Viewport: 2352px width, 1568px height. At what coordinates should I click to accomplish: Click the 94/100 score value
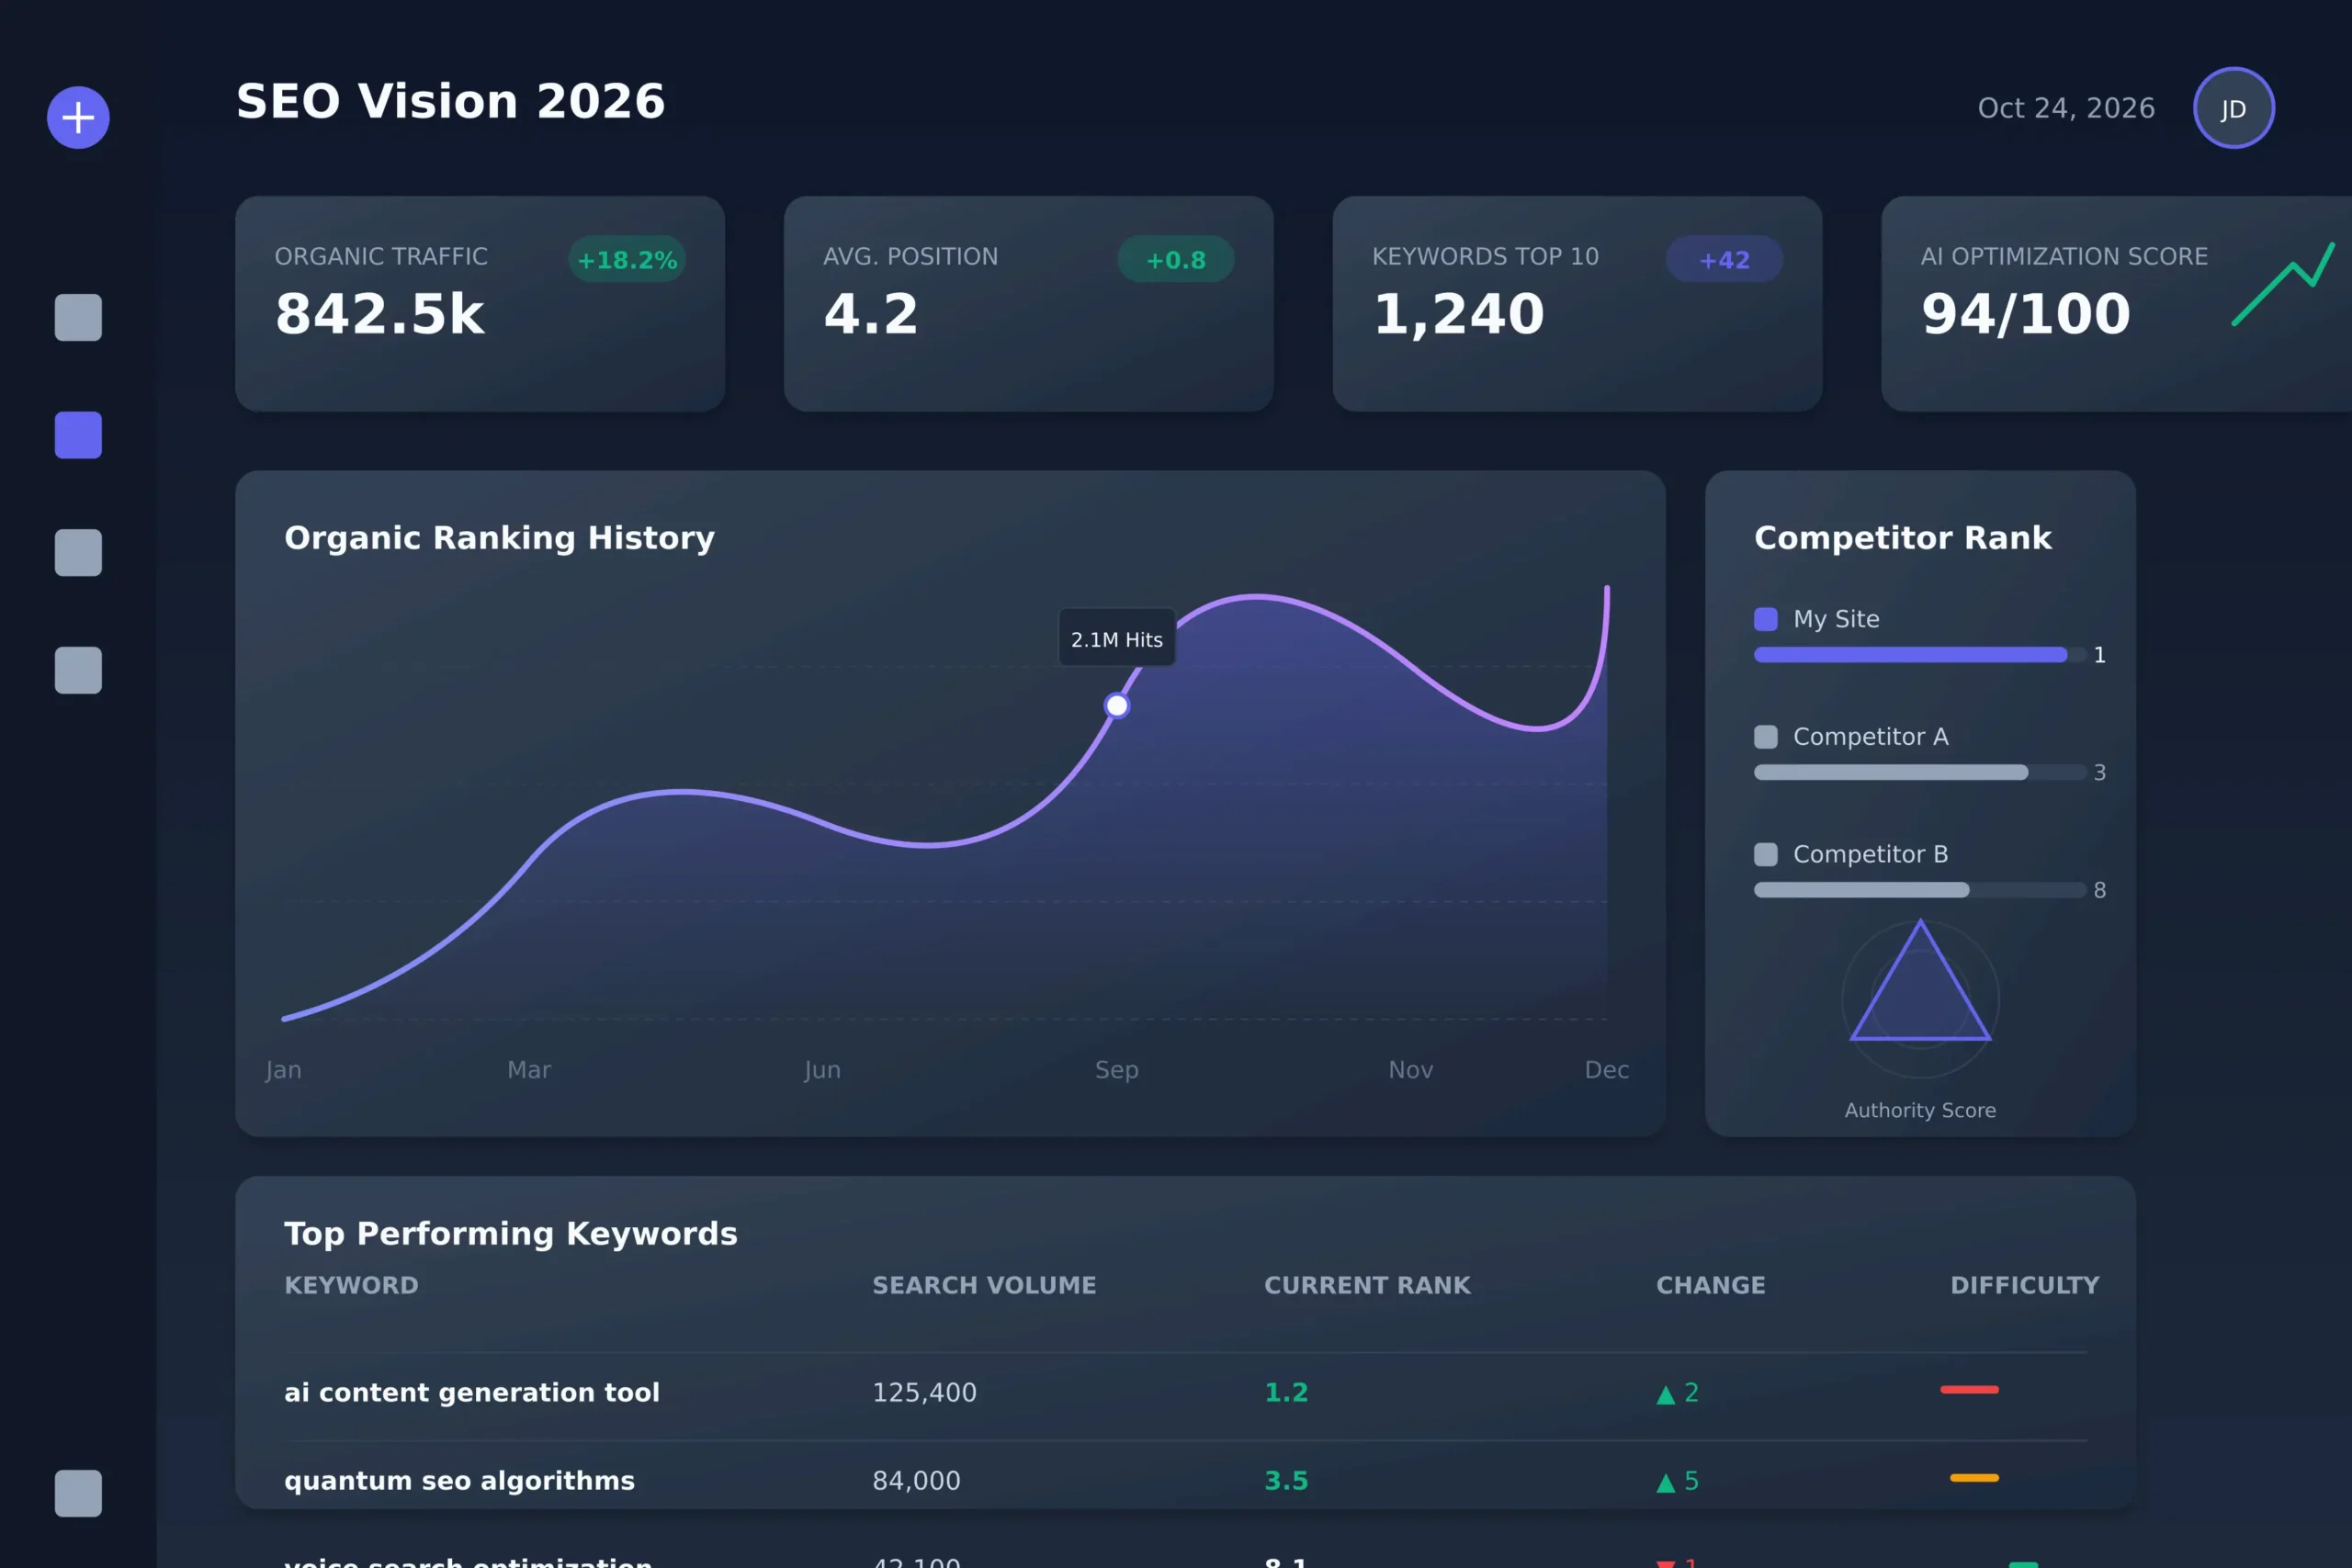click(2026, 313)
